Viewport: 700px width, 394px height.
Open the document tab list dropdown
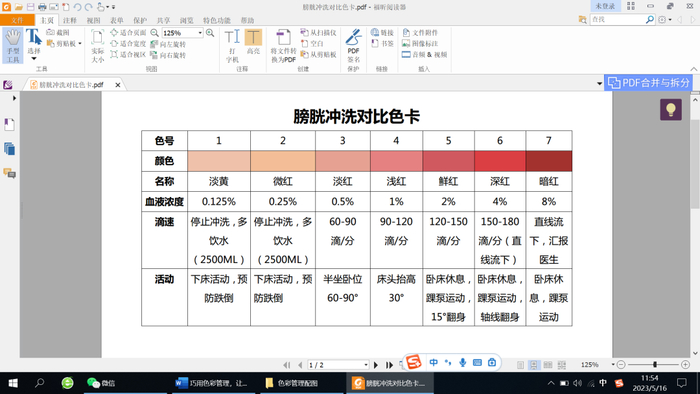coord(599,83)
